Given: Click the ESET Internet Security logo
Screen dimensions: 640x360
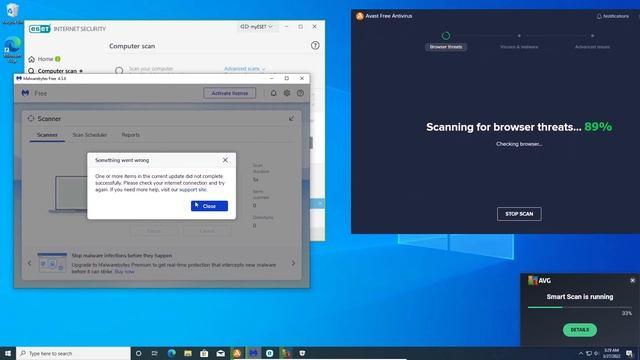Looking at the screenshot, I should pyautogui.click(x=40, y=29).
